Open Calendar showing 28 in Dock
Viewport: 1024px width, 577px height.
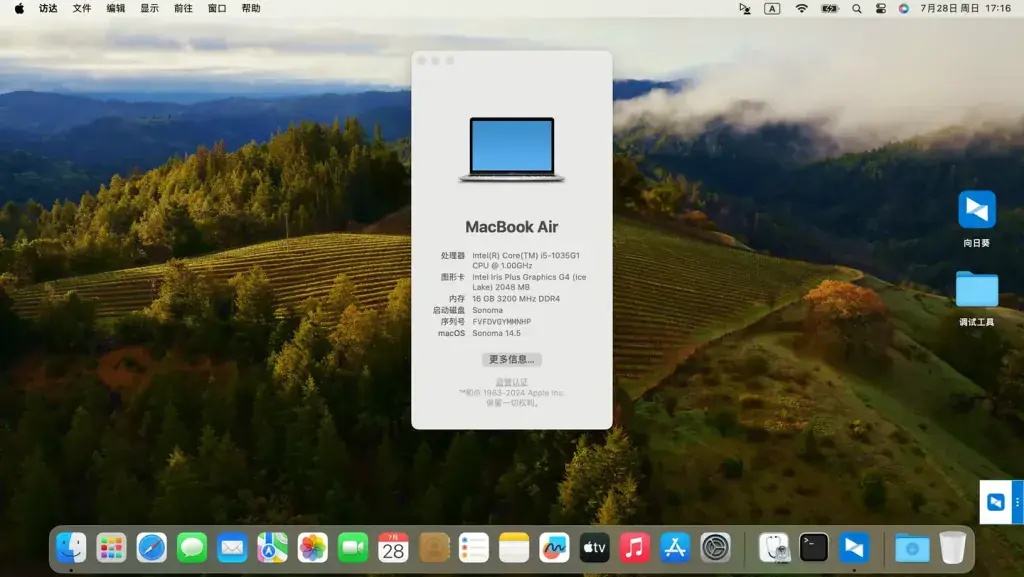[393, 547]
